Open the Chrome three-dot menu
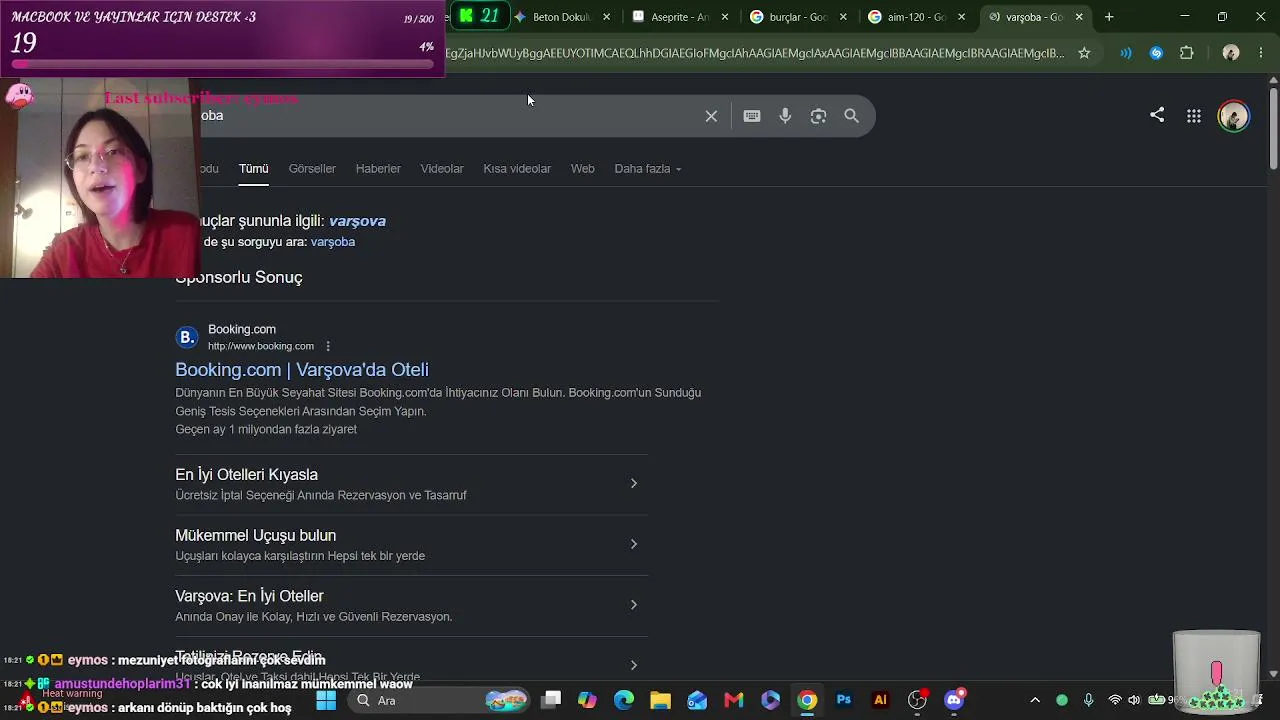 pyautogui.click(x=1261, y=53)
